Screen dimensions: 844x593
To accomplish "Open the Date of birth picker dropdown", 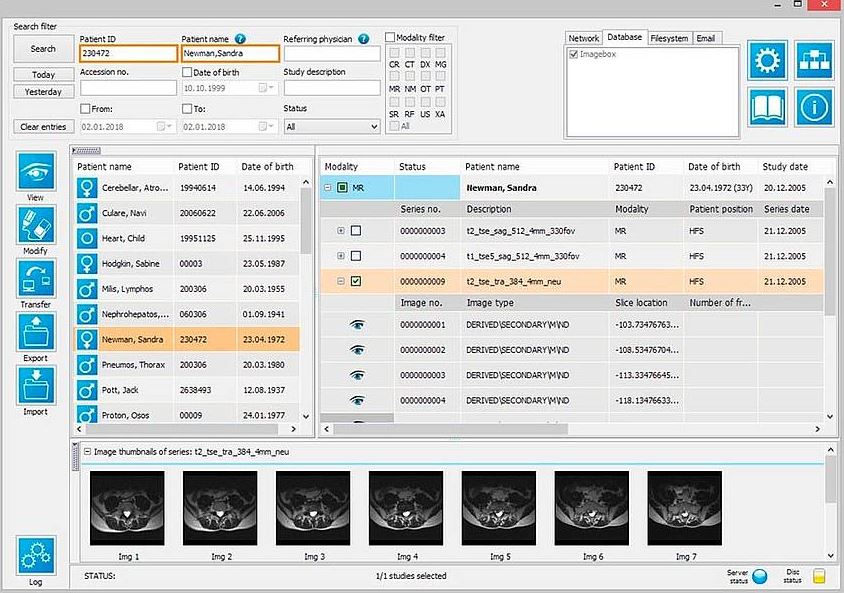I will pyautogui.click(x=266, y=88).
